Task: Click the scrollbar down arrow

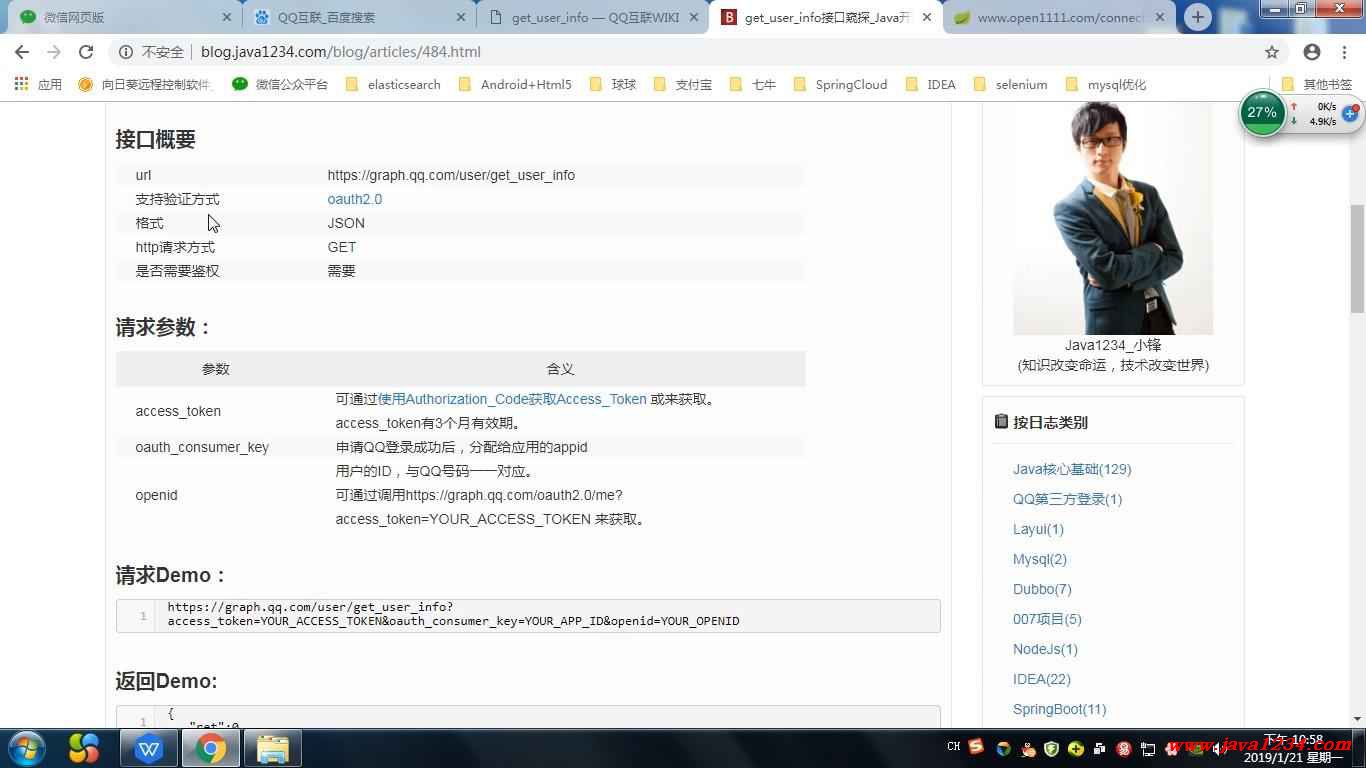Action: [x=1357, y=718]
